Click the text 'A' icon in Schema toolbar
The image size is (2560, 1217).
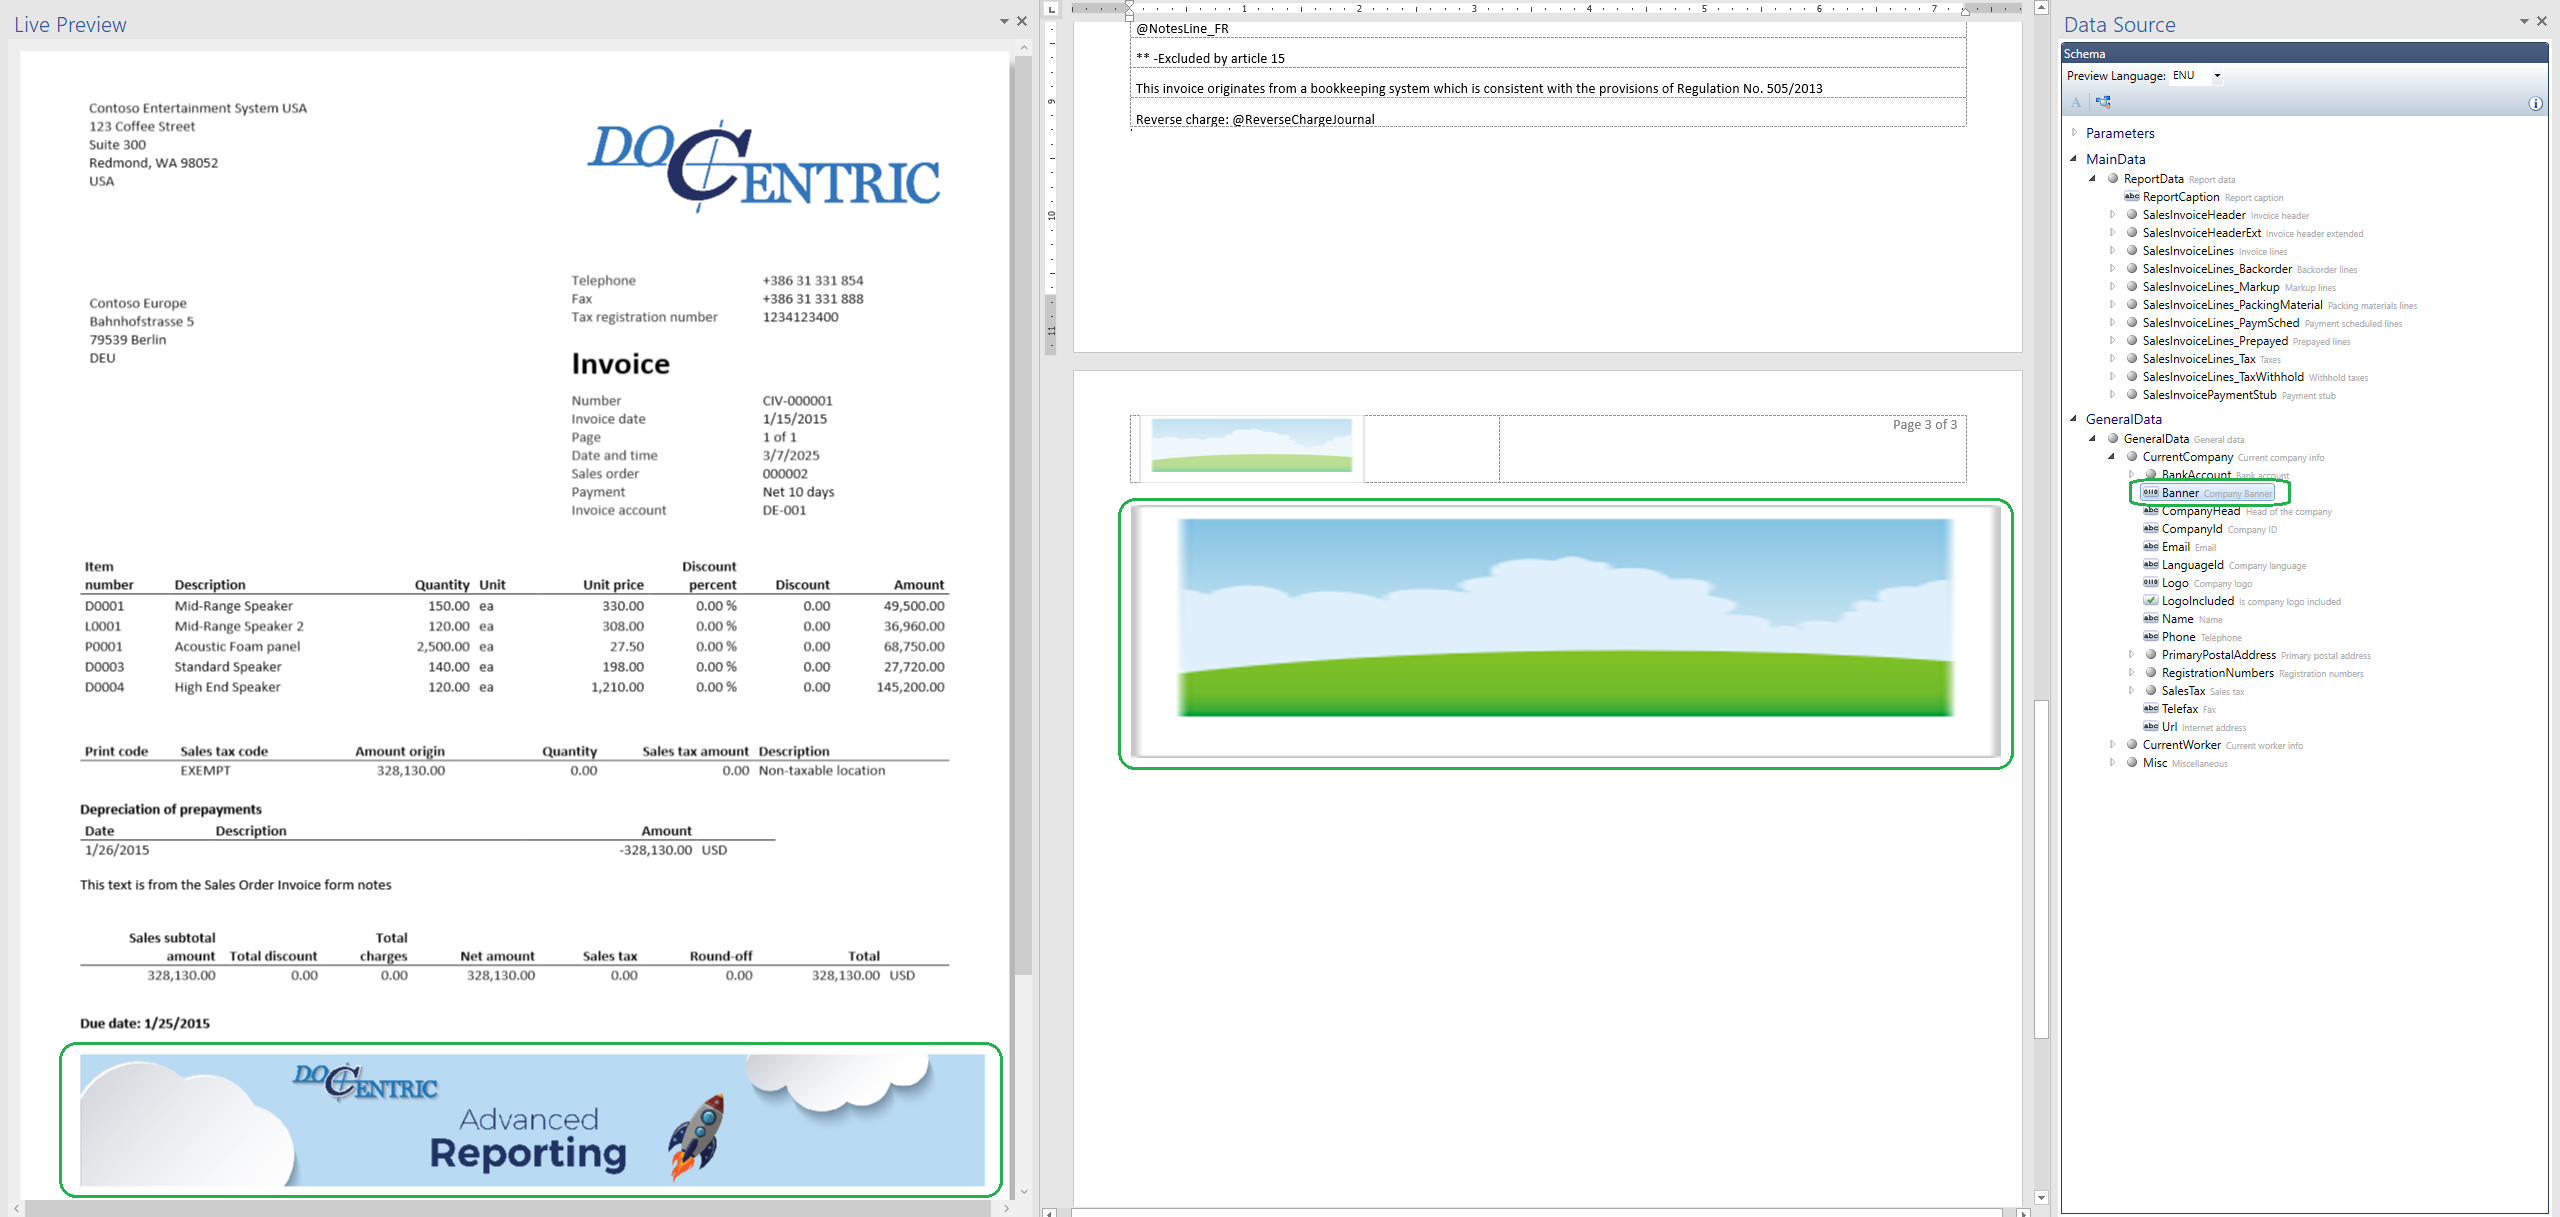click(x=2076, y=103)
